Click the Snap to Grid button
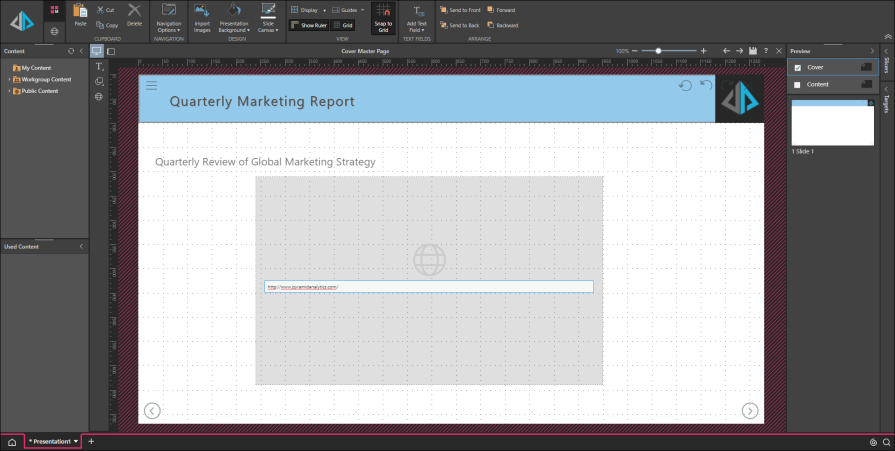 pyautogui.click(x=382, y=17)
